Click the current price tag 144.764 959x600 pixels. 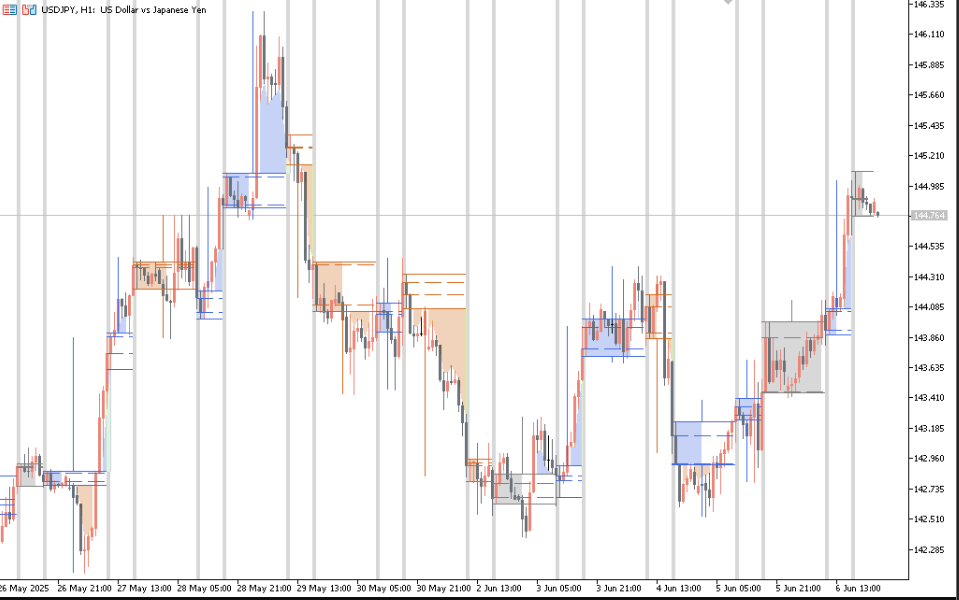click(929, 215)
